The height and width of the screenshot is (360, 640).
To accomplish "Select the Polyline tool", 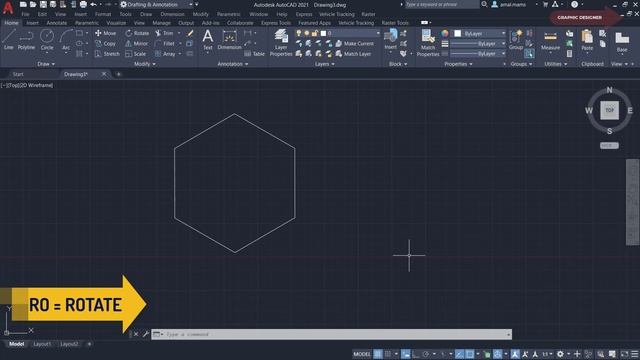I will pos(26,40).
